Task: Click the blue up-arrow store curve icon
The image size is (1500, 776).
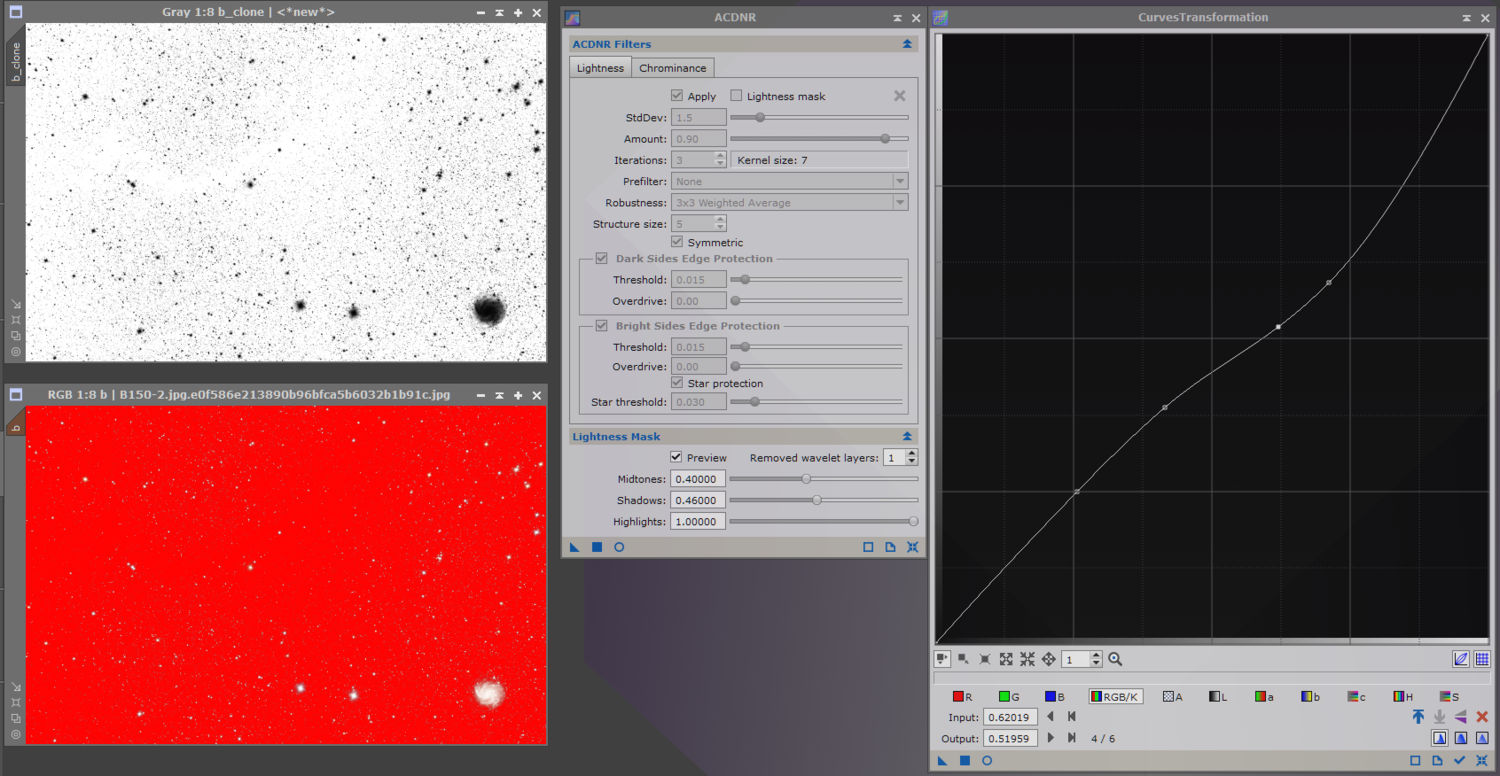Action: [x=1418, y=717]
